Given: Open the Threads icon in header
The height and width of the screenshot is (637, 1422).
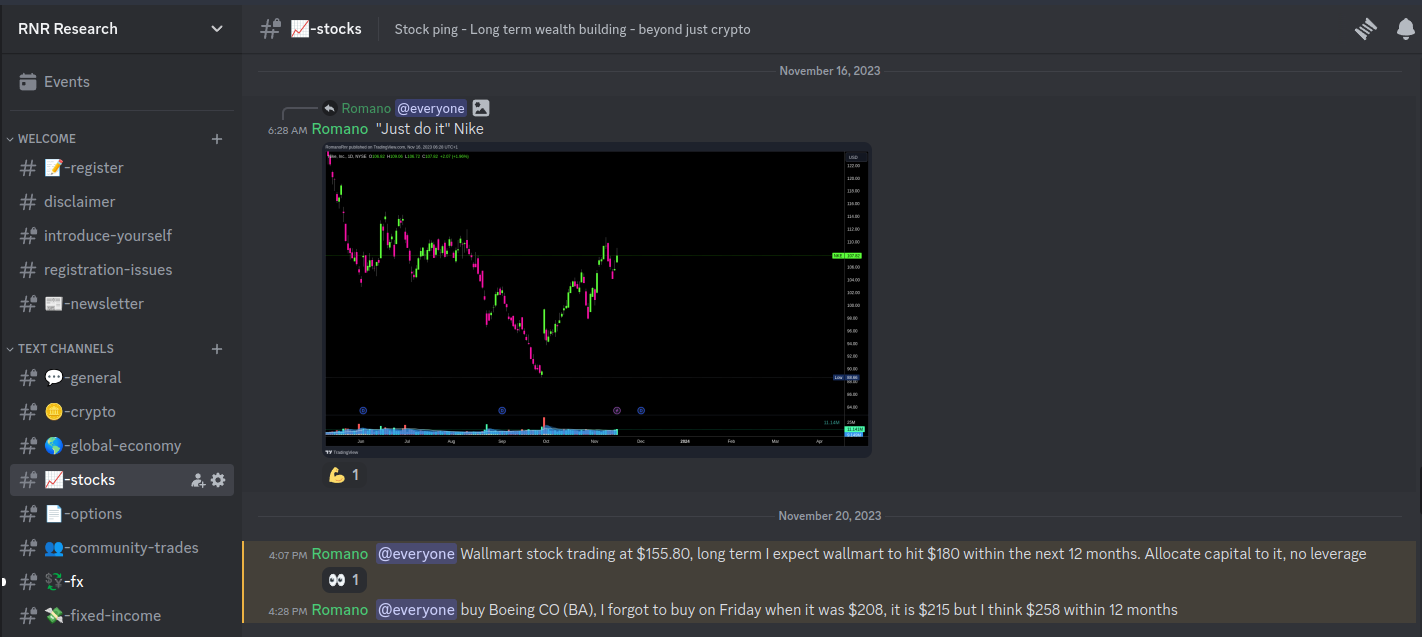Looking at the screenshot, I should point(1366,29).
